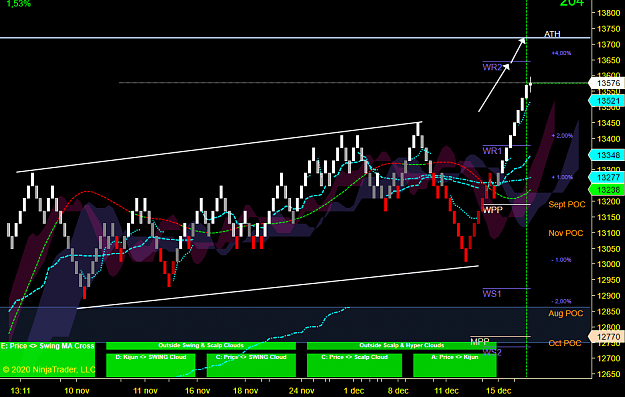Click the Aug POC label
Viewport: 625px width, 397px height.
pyautogui.click(x=566, y=314)
